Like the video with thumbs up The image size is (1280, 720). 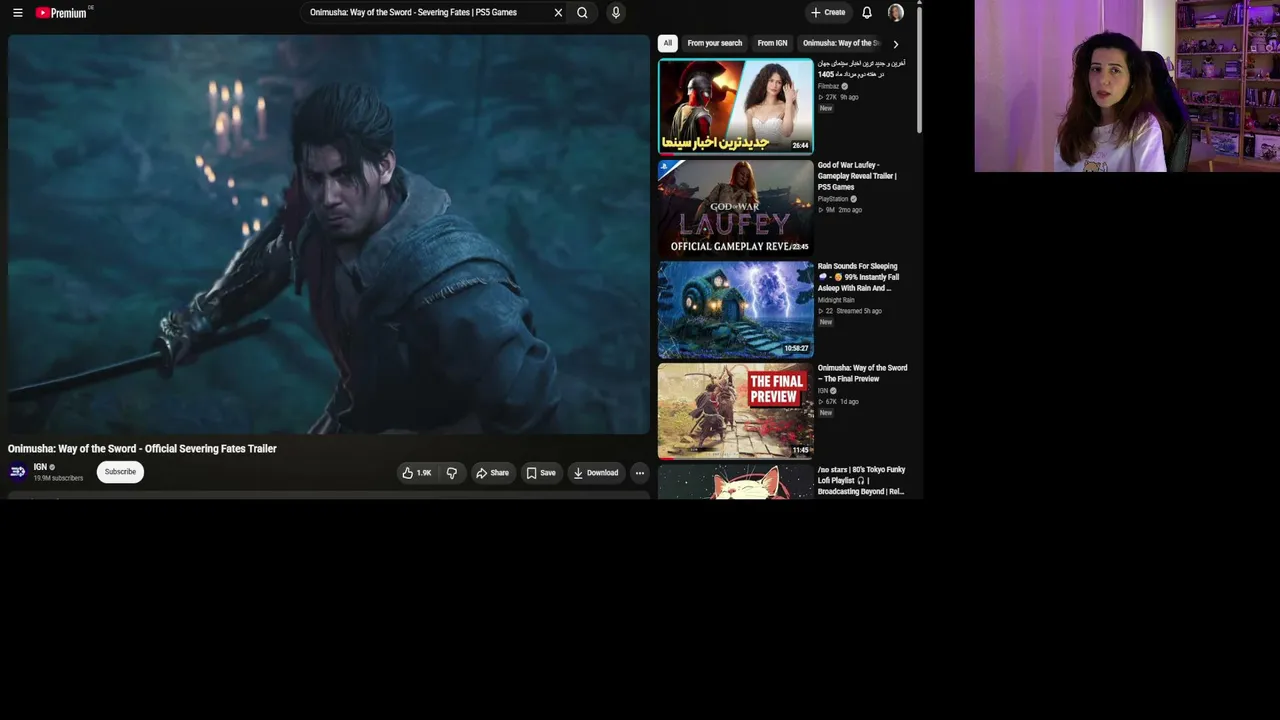point(416,473)
